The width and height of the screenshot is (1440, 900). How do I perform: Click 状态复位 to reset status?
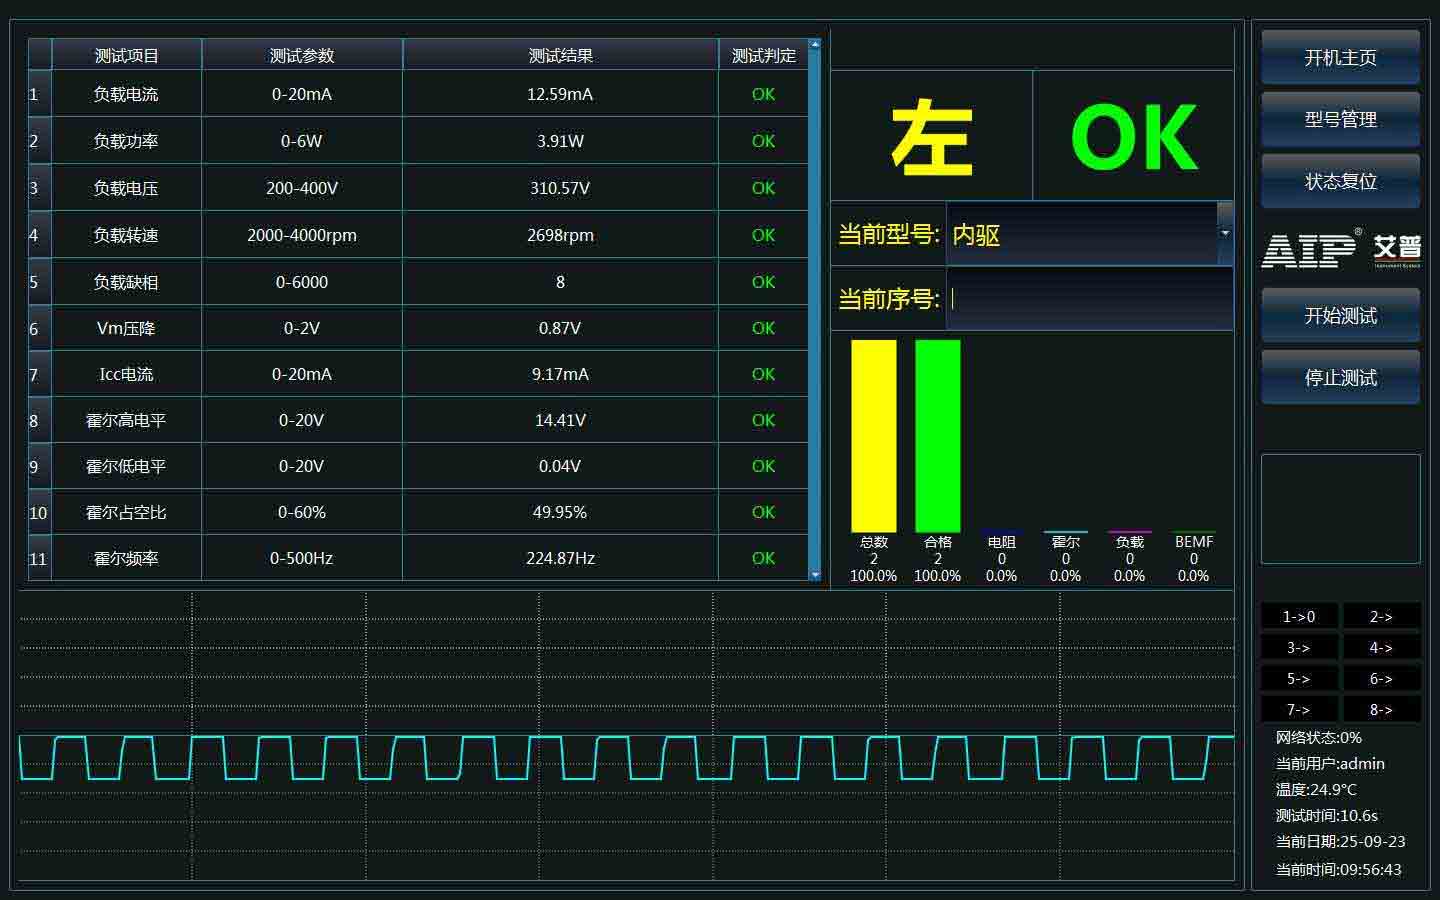pyautogui.click(x=1340, y=181)
